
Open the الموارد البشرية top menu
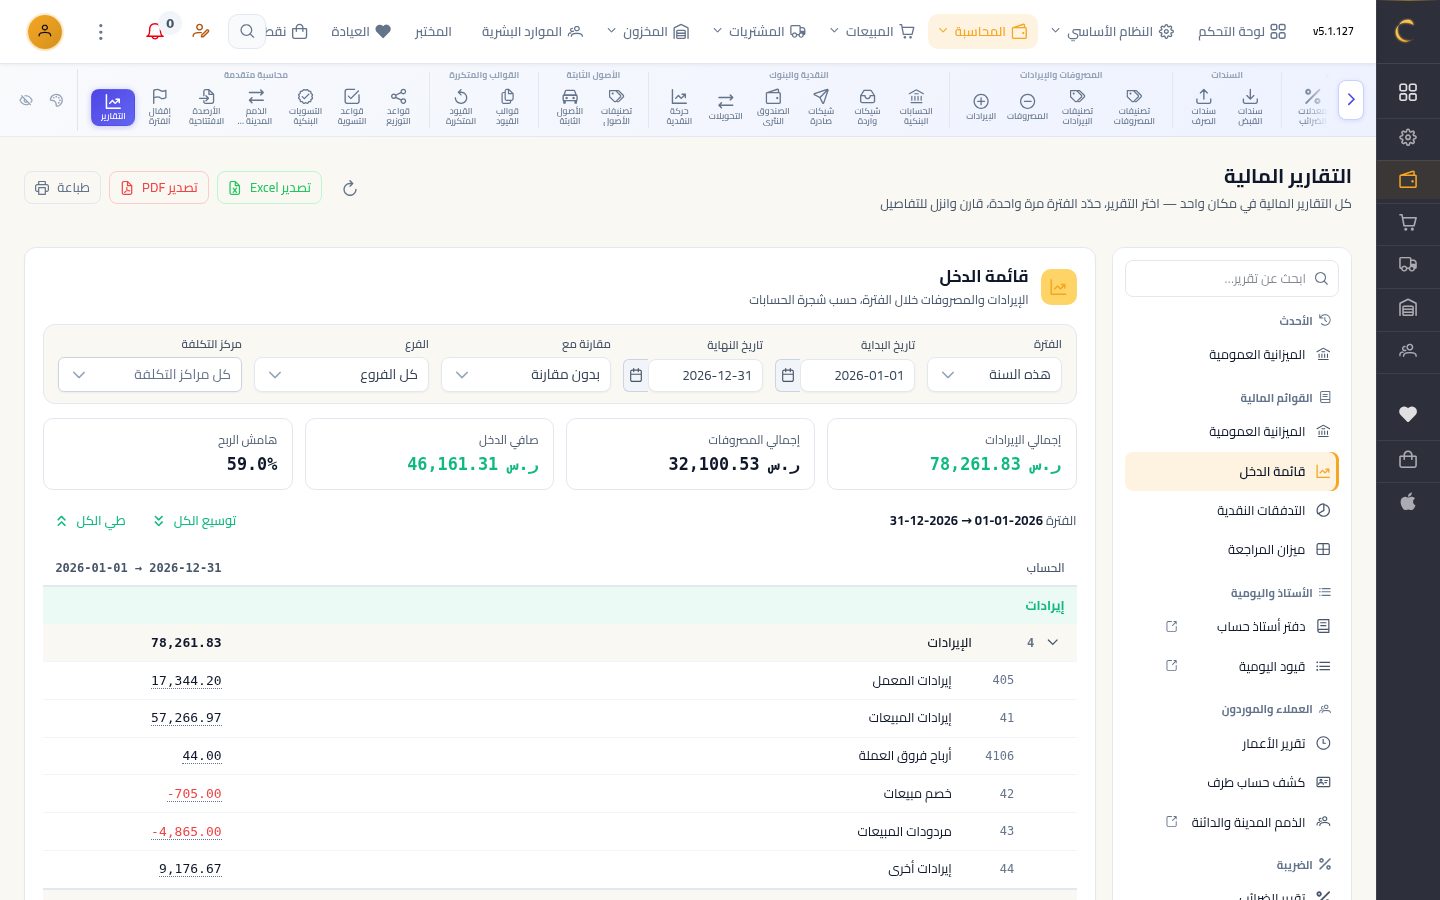pos(532,32)
